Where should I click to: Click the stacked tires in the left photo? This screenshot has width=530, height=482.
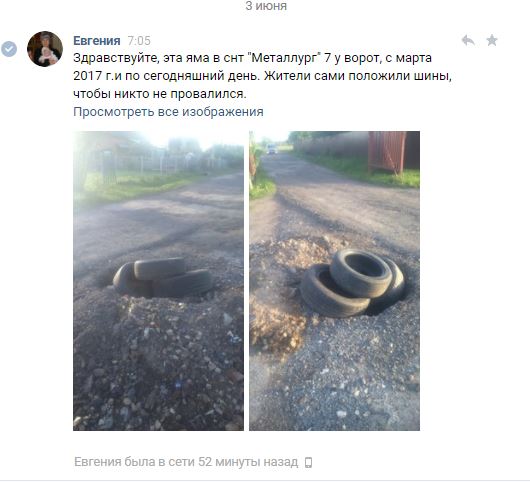pyautogui.click(x=163, y=277)
